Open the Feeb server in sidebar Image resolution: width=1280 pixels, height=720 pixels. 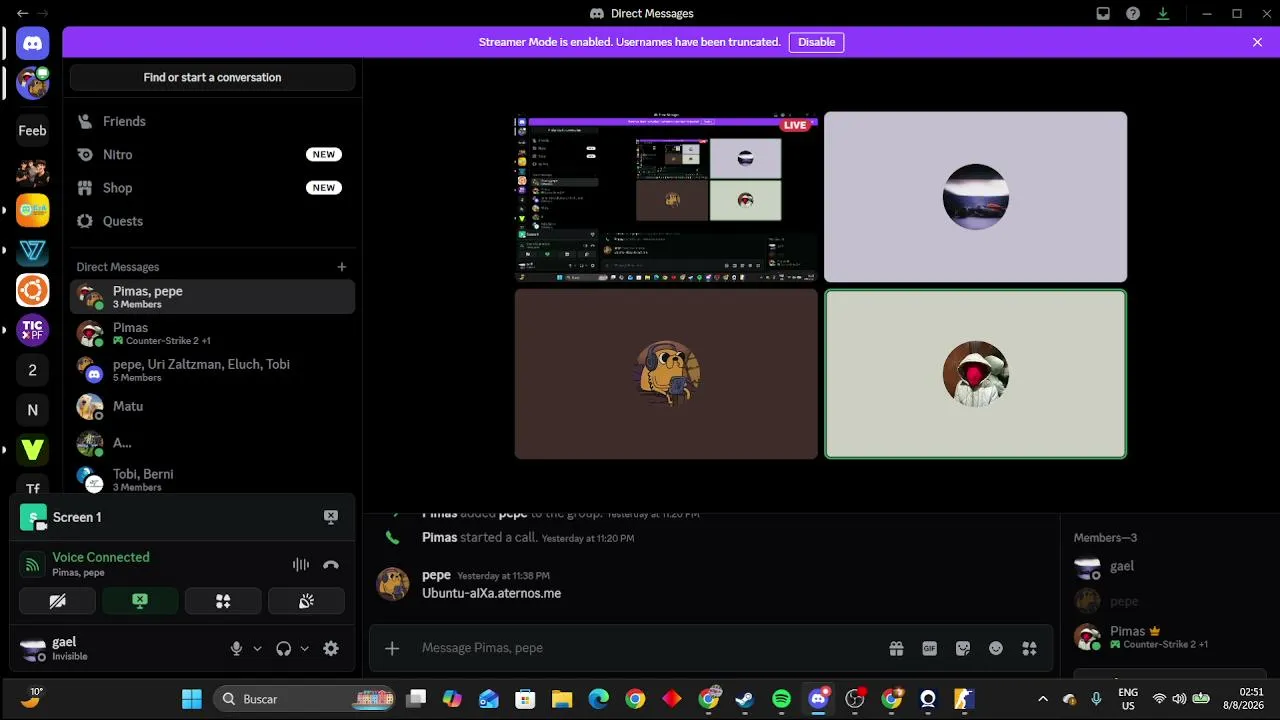(x=32, y=130)
